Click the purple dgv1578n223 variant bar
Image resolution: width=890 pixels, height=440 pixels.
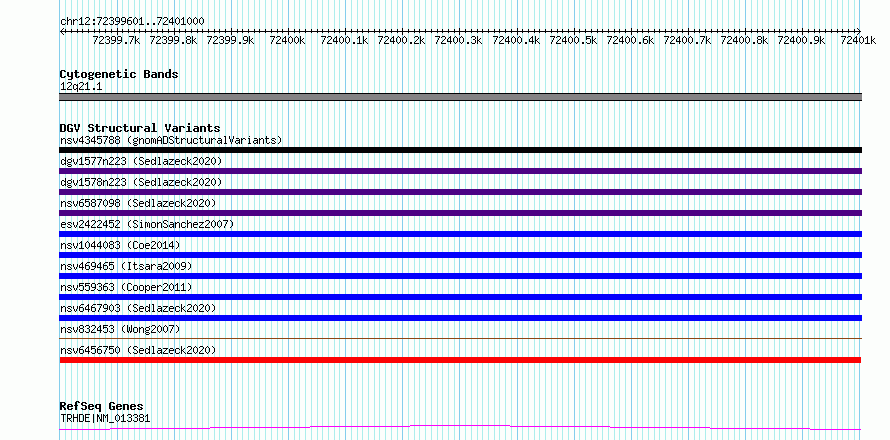(460, 192)
